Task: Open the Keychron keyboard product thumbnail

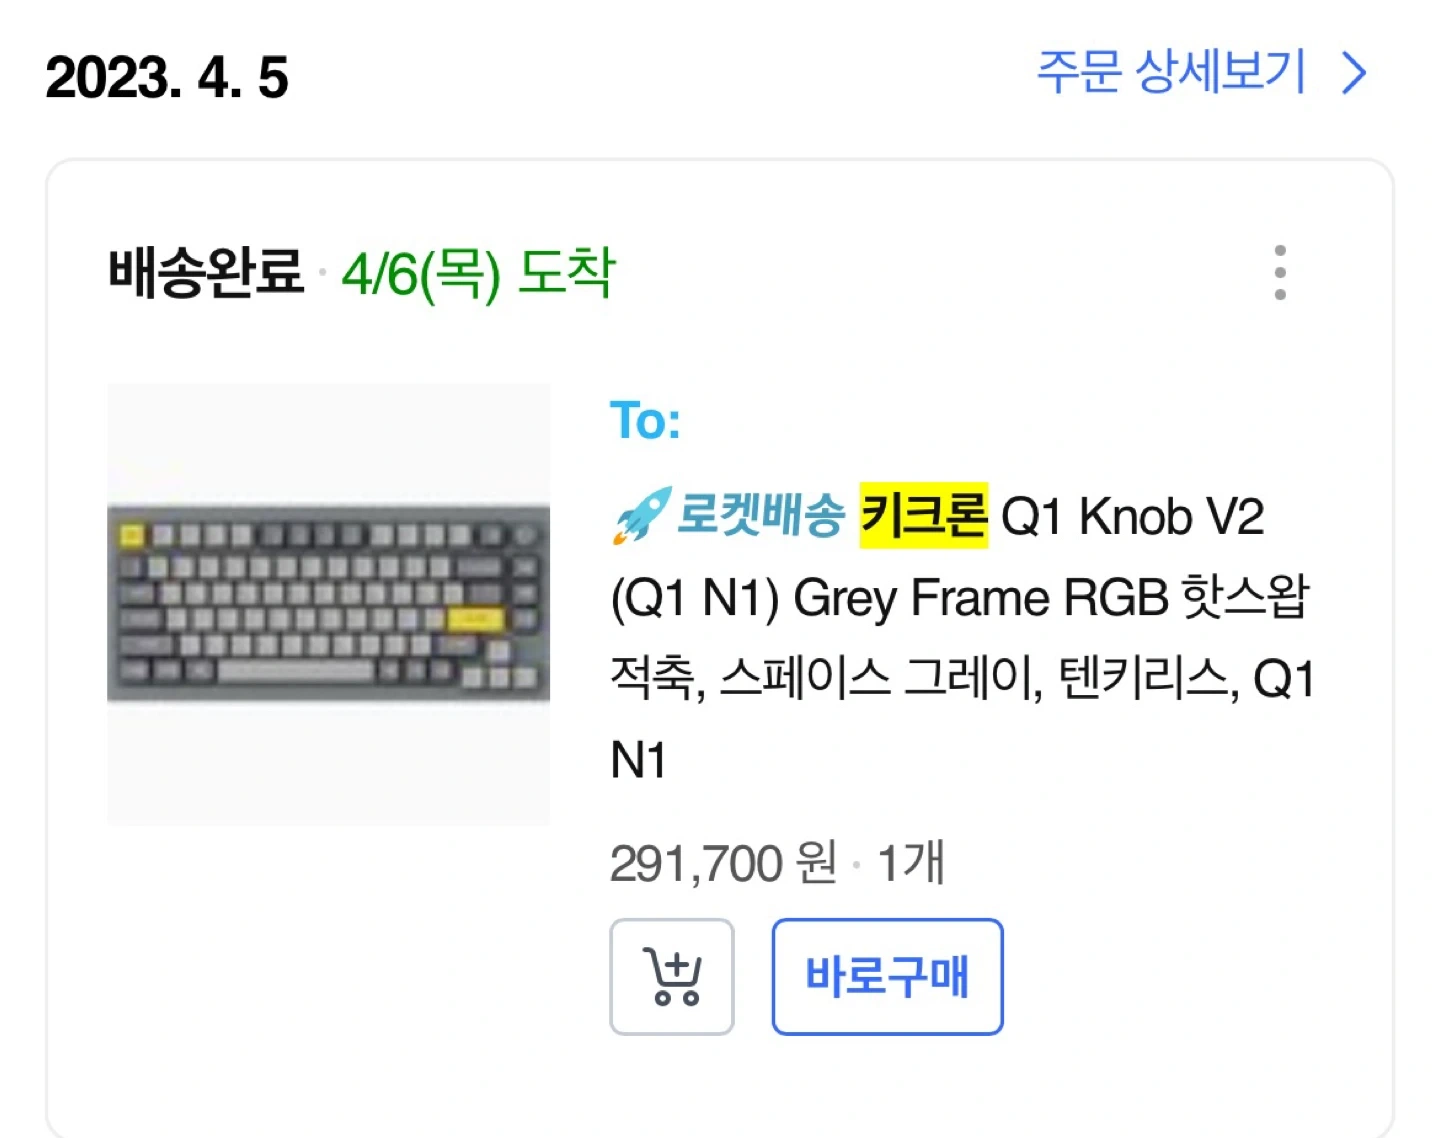Action: [x=328, y=604]
